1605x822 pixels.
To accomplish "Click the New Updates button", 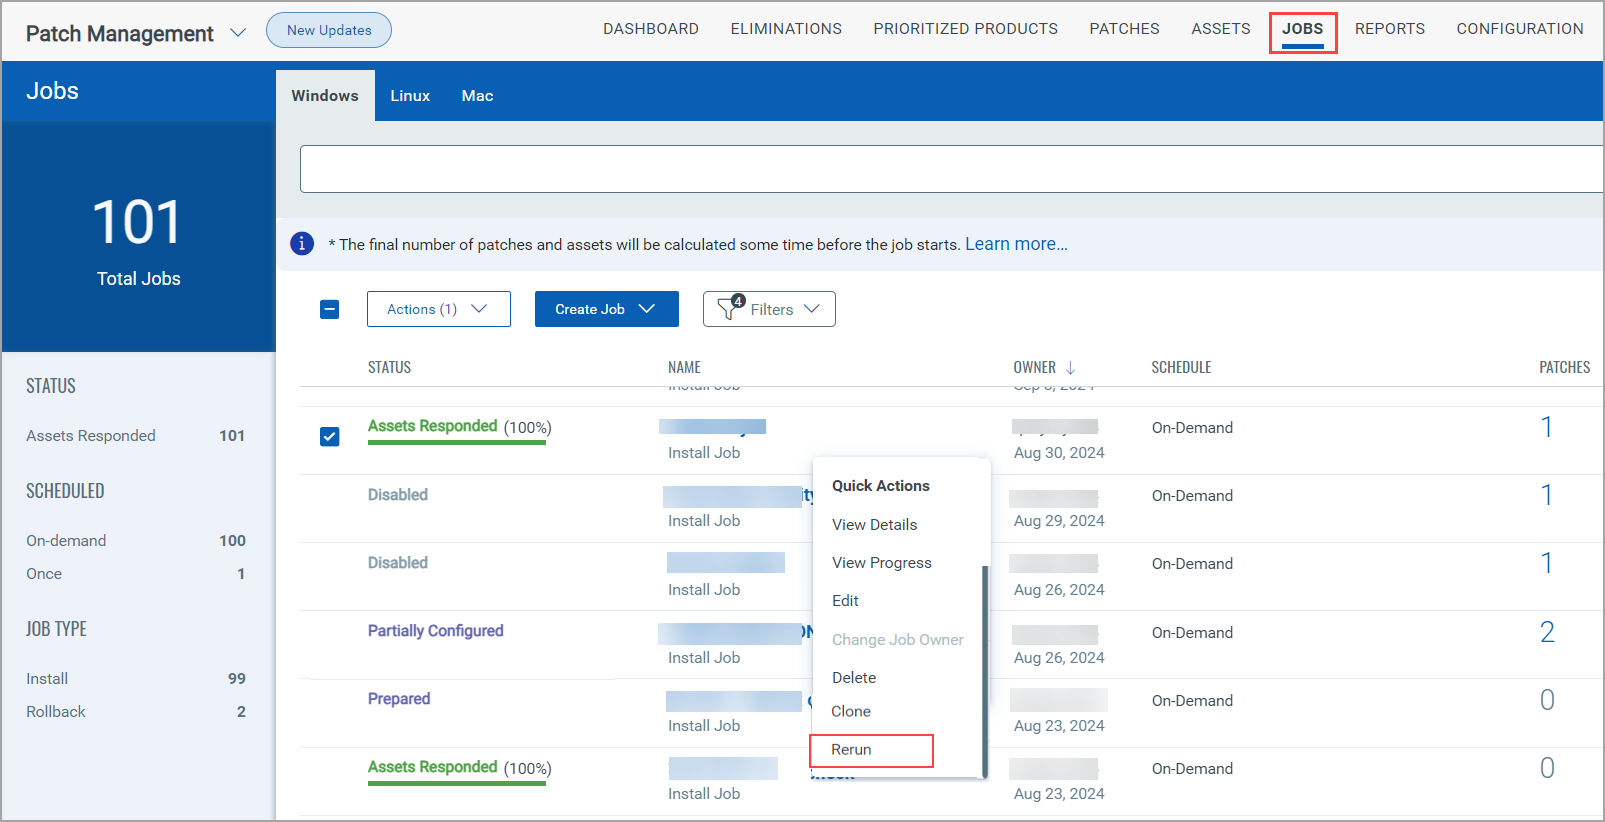I will pyautogui.click(x=329, y=30).
